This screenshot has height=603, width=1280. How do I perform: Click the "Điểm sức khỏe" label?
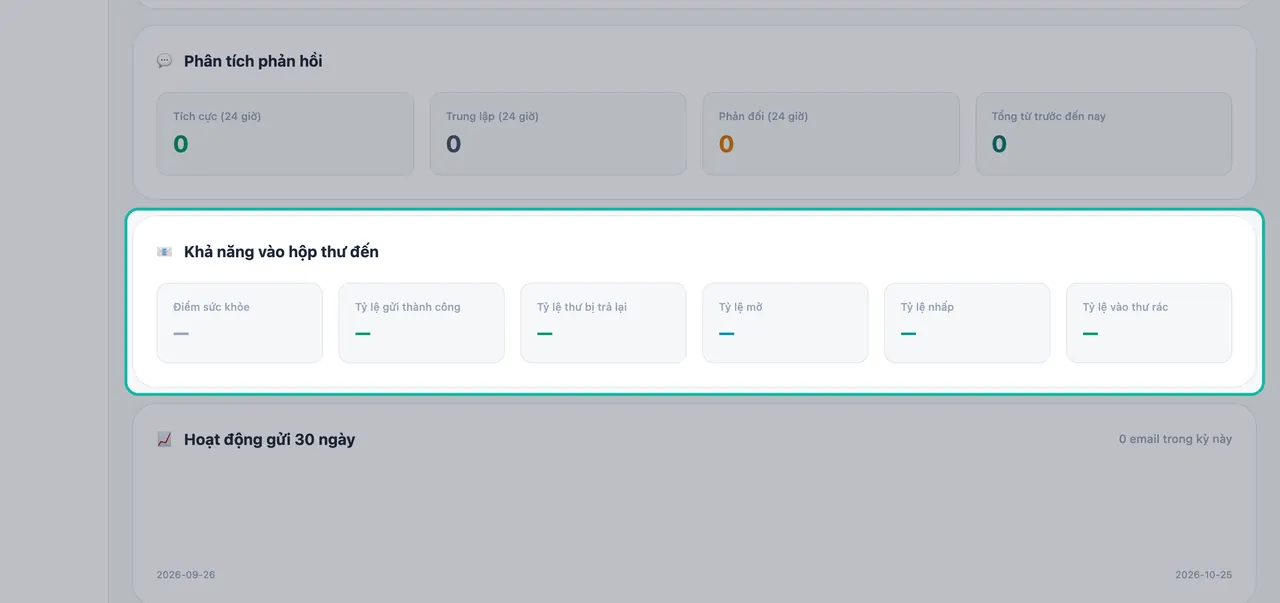pyautogui.click(x=211, y=307)
